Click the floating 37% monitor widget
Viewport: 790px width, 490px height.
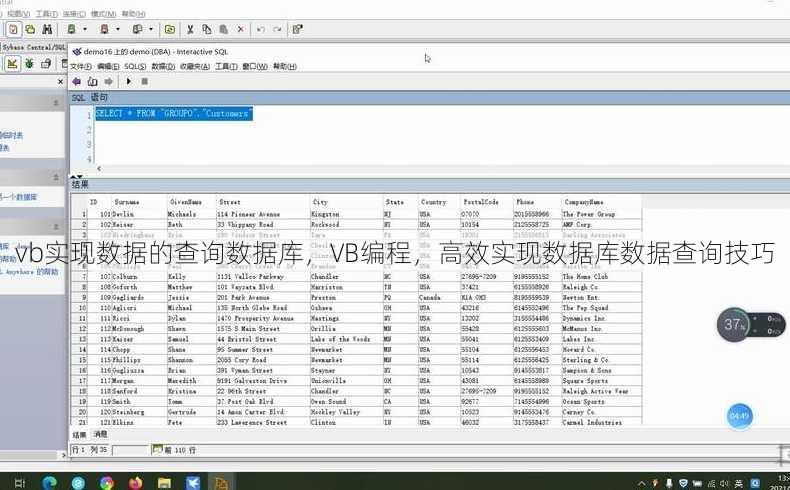[750, 325]
